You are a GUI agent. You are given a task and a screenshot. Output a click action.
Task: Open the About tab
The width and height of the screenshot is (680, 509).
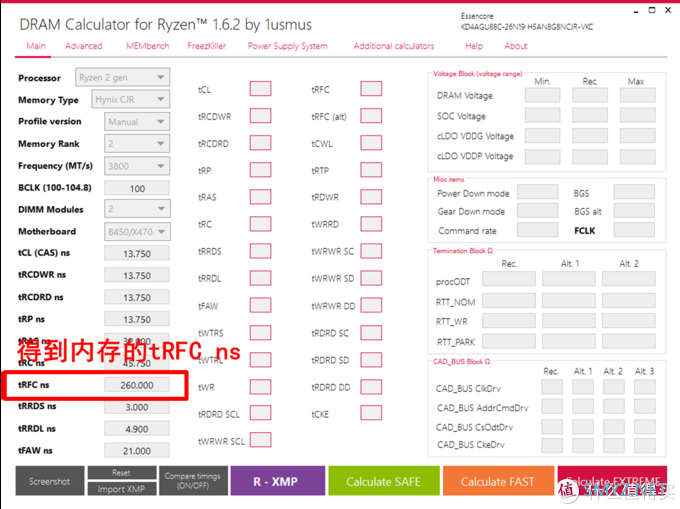pos(516,46)
